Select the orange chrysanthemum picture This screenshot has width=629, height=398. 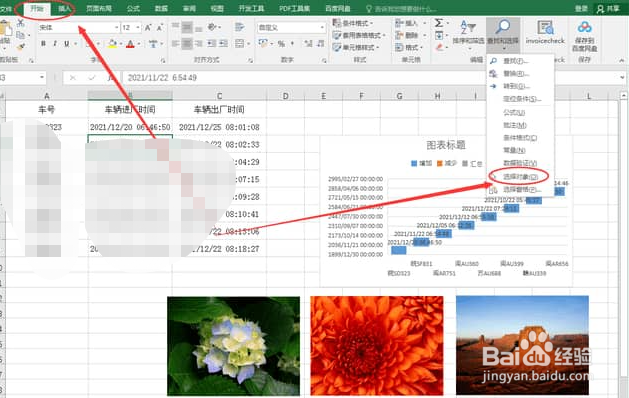tap(377, 346)
